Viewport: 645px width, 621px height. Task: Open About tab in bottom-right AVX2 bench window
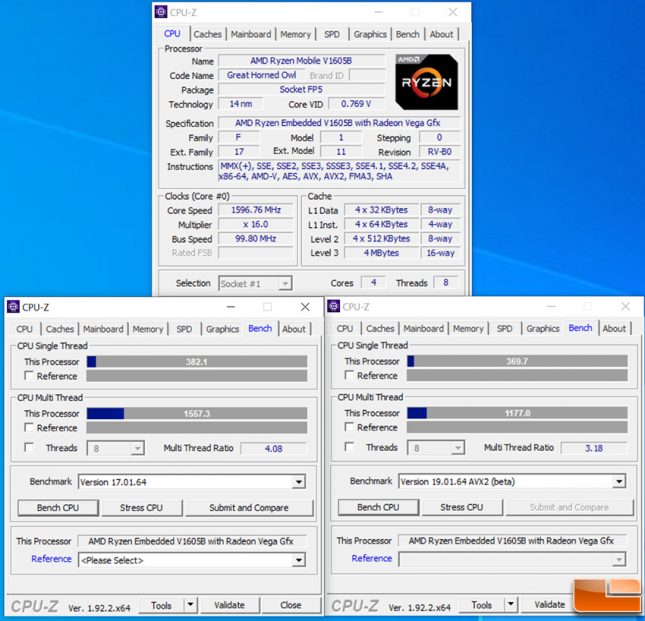pos(614,329)
